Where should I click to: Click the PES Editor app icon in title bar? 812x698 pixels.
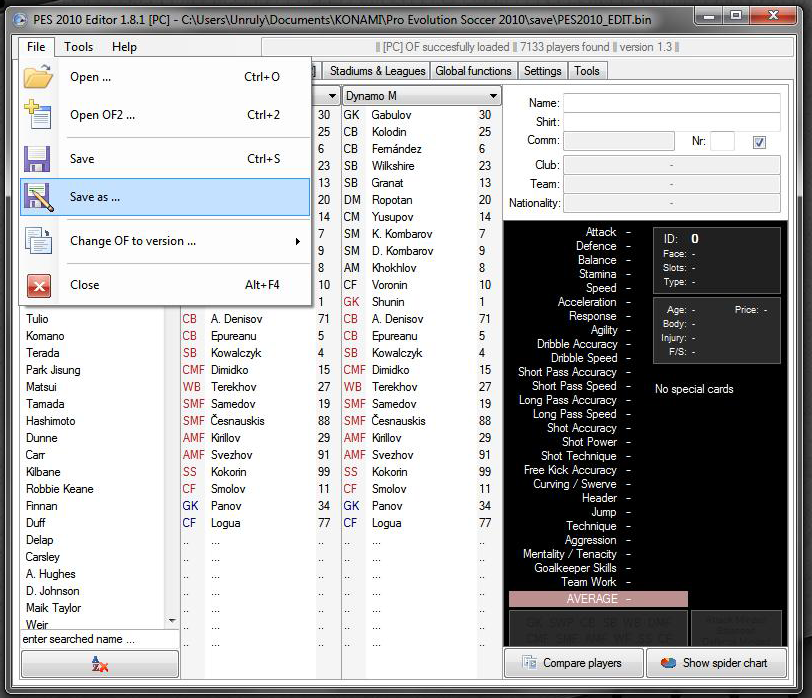pos(20,20)
